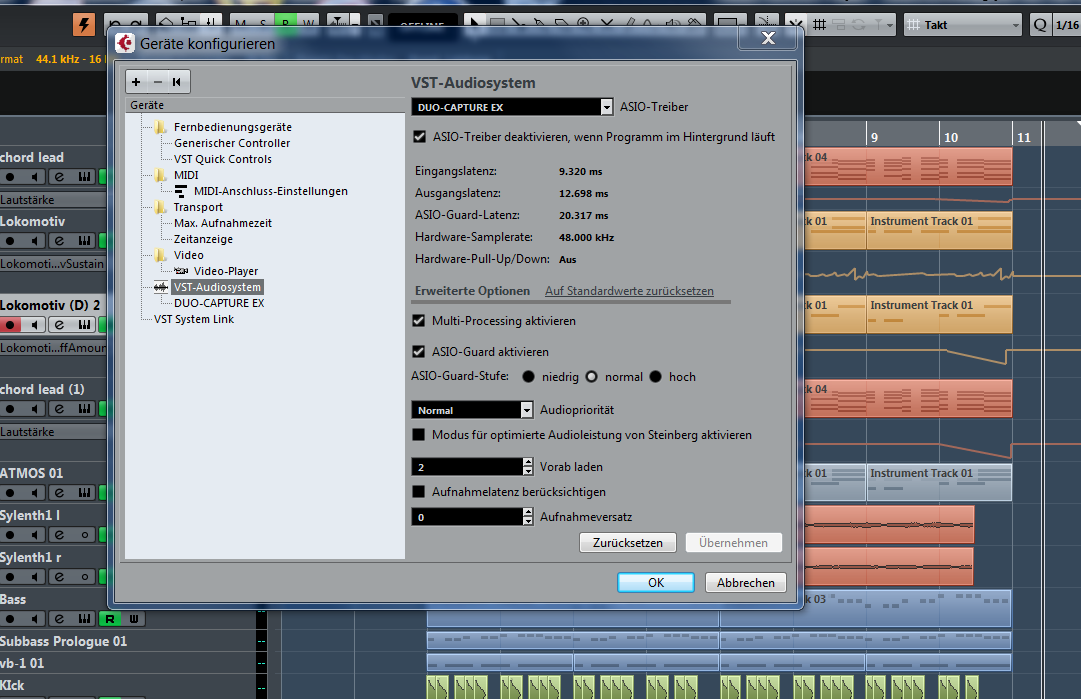
Task: Toggle ASIO-Guard aktivieren checkbox
Action: coord(418,352)
